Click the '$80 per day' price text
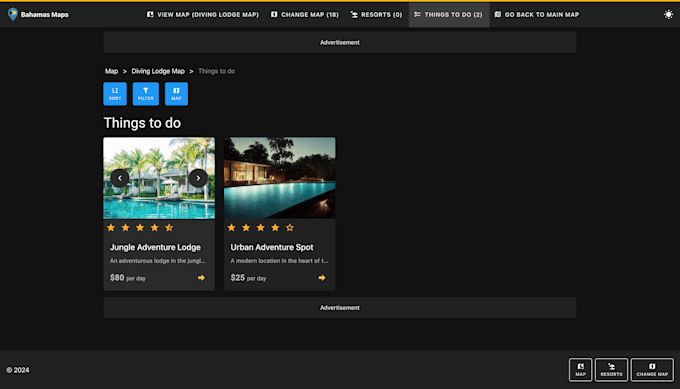Image resolution: width=680 pixels, height=389 pixels. coord(128,278)
